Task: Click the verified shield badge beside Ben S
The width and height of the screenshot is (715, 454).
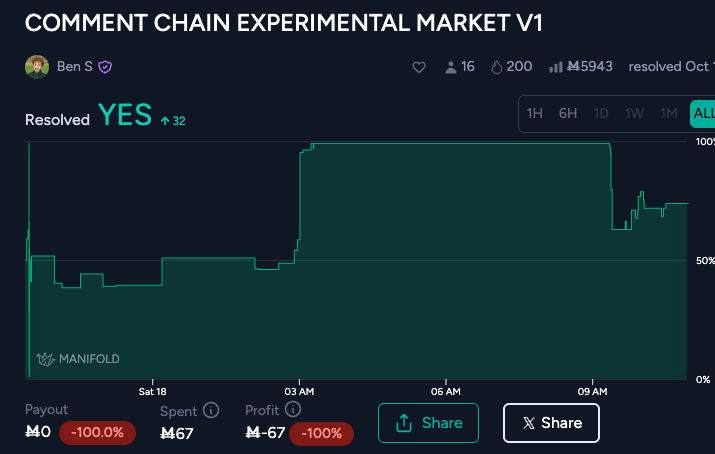Action: coord(105,67)
